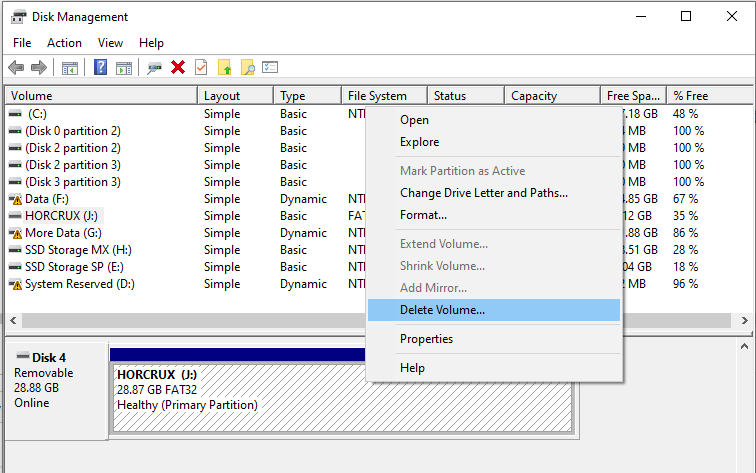Open the File menu

(x=22, y=43)
